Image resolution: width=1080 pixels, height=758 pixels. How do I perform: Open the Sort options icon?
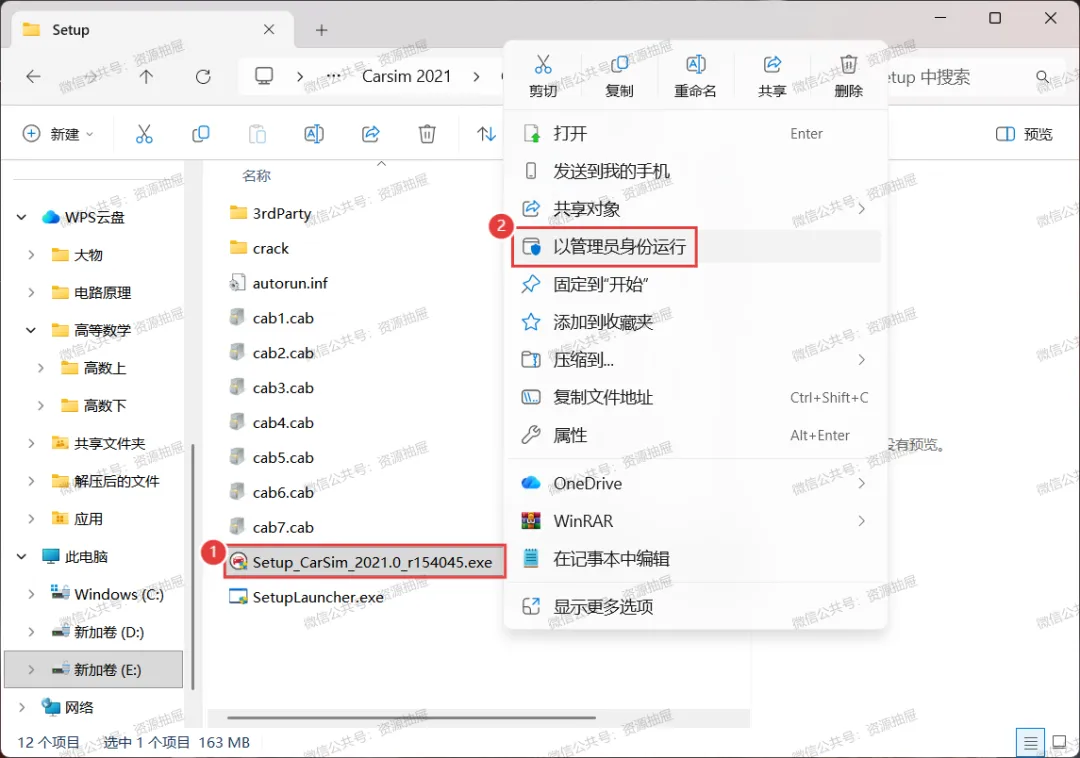pyautogui.click(x=486, y=134)
